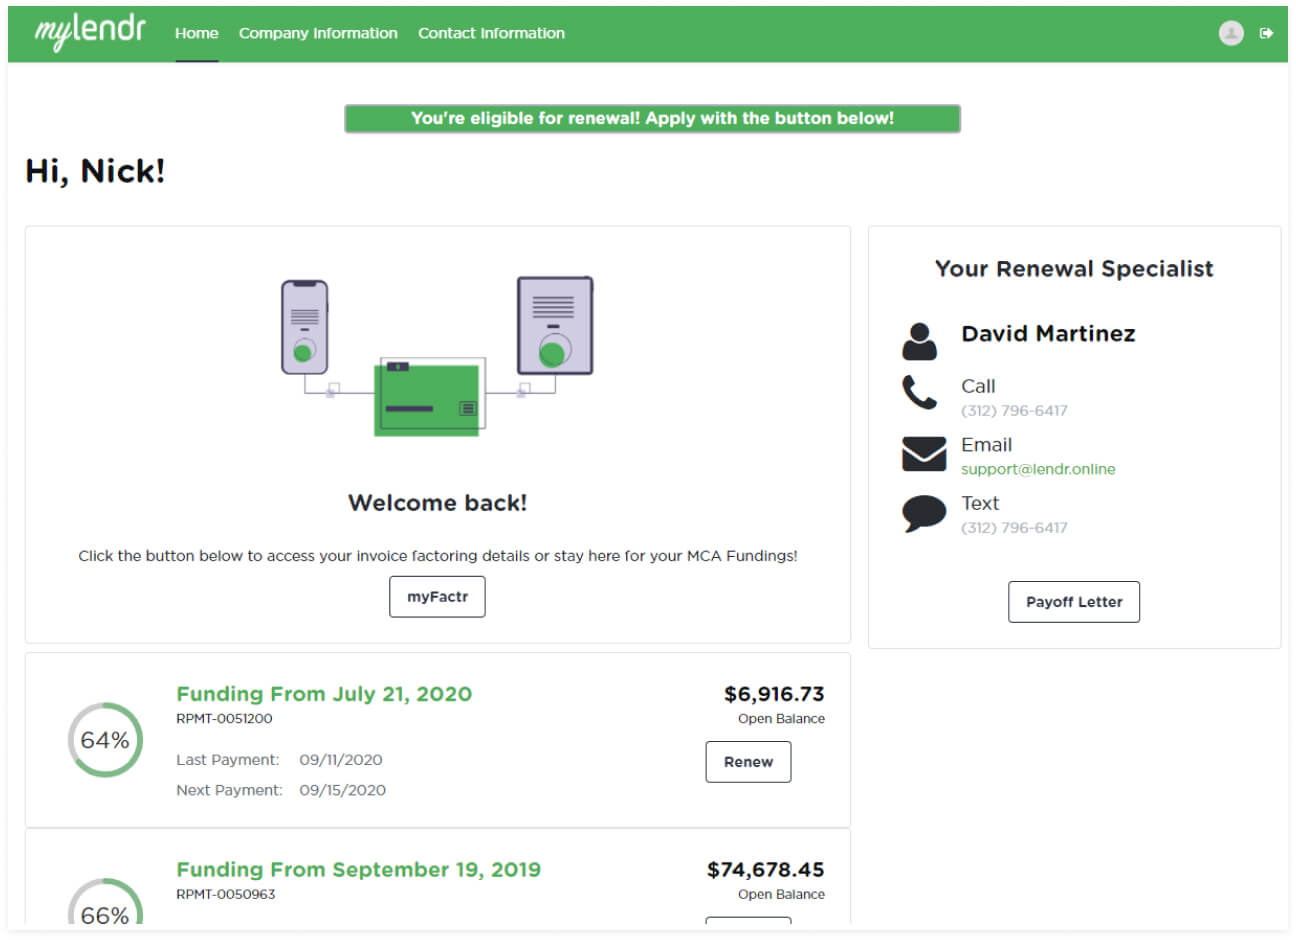Click the envelope icon next to Email
Image resolution: width=1296 pixels, height=940 pixels.
[922, 455]
